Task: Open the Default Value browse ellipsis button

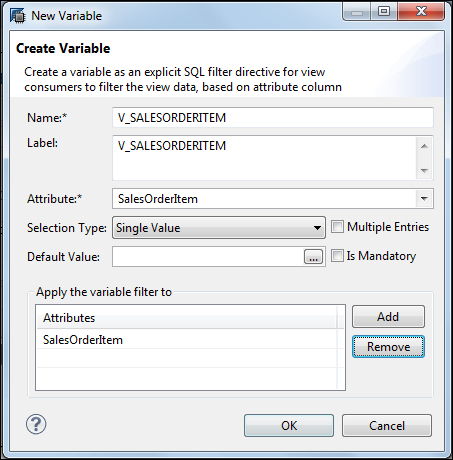Action: pyautogui.click(x=313, y=257)
